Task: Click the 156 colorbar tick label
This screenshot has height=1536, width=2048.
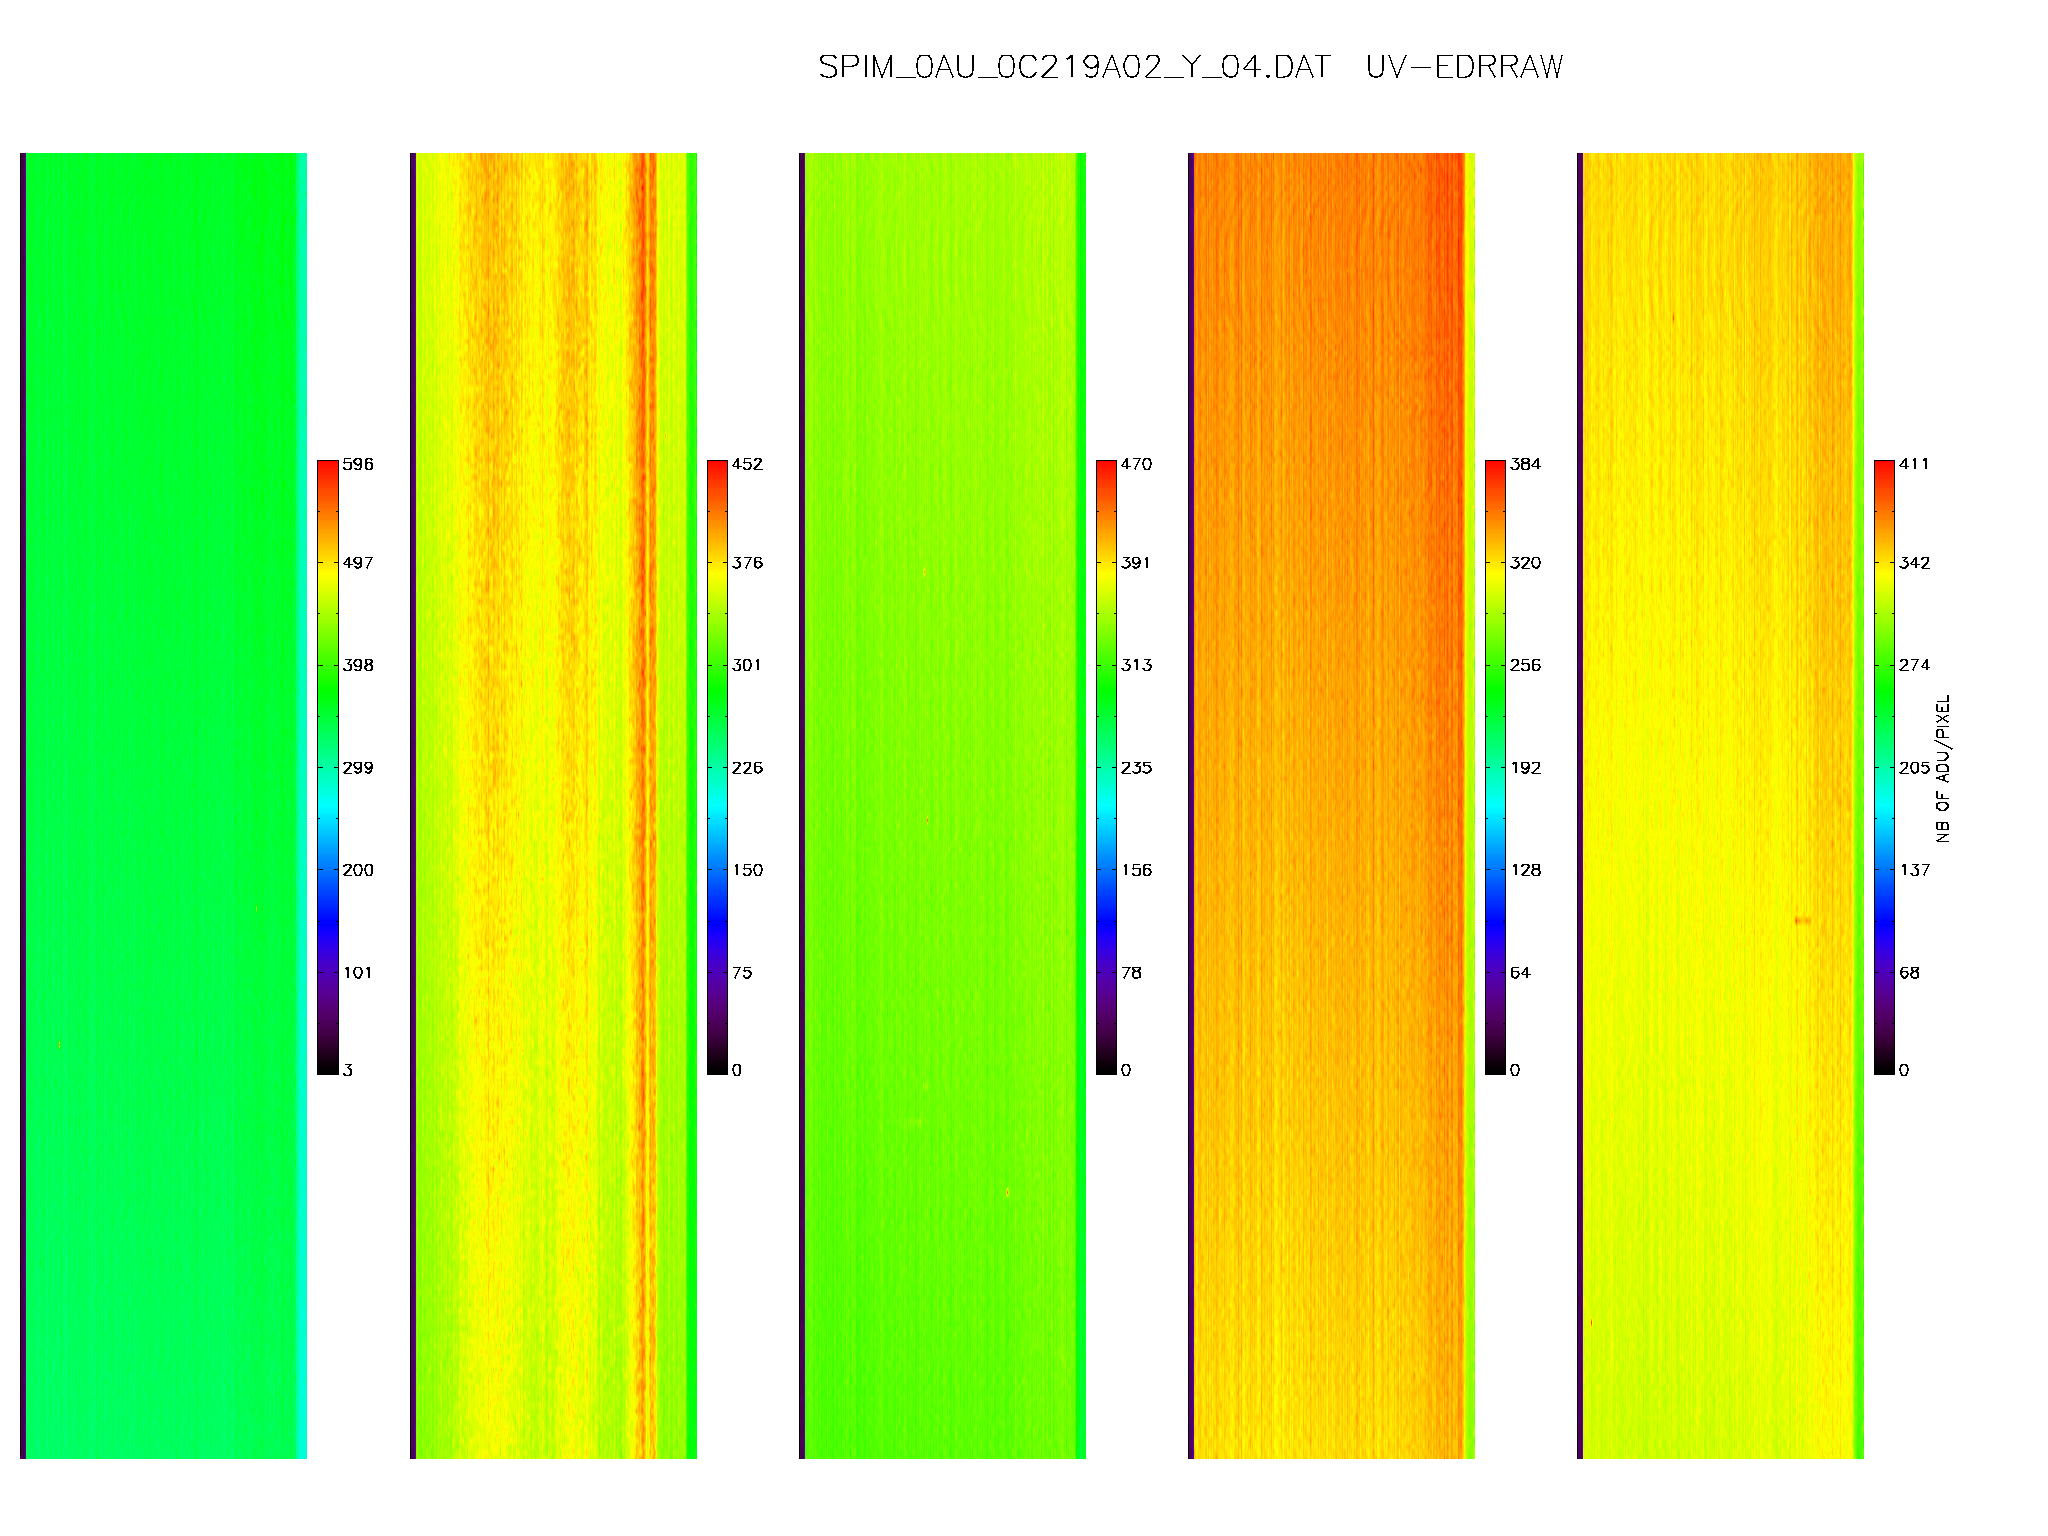Action: pyautogui.click(x=1136, y=870)
